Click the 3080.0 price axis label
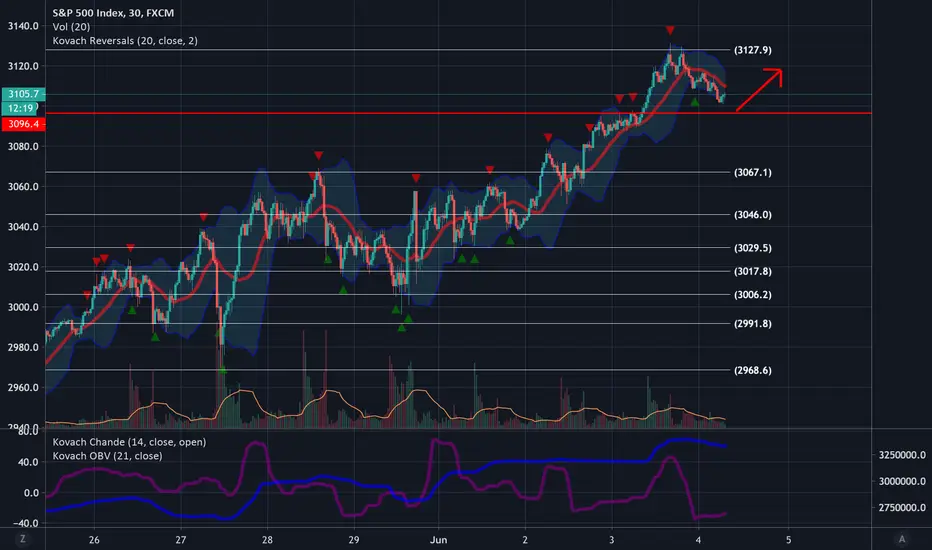The width and height of the screenshot is (932, 550). [x=23, y=146]
